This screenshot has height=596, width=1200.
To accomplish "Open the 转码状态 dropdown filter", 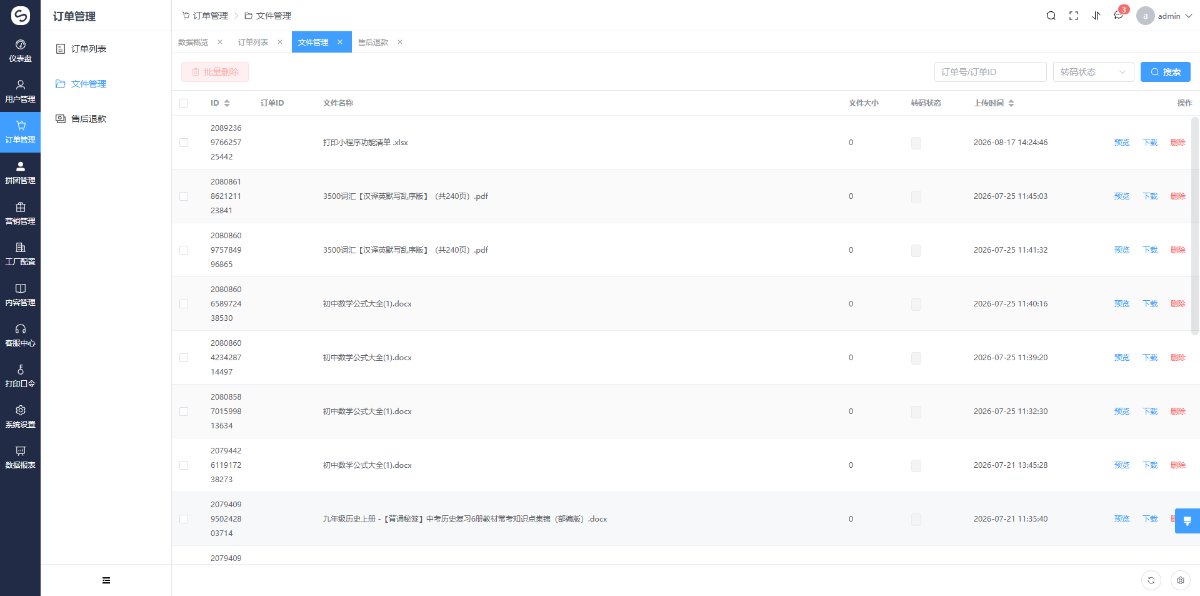I will click(1094, 72).
